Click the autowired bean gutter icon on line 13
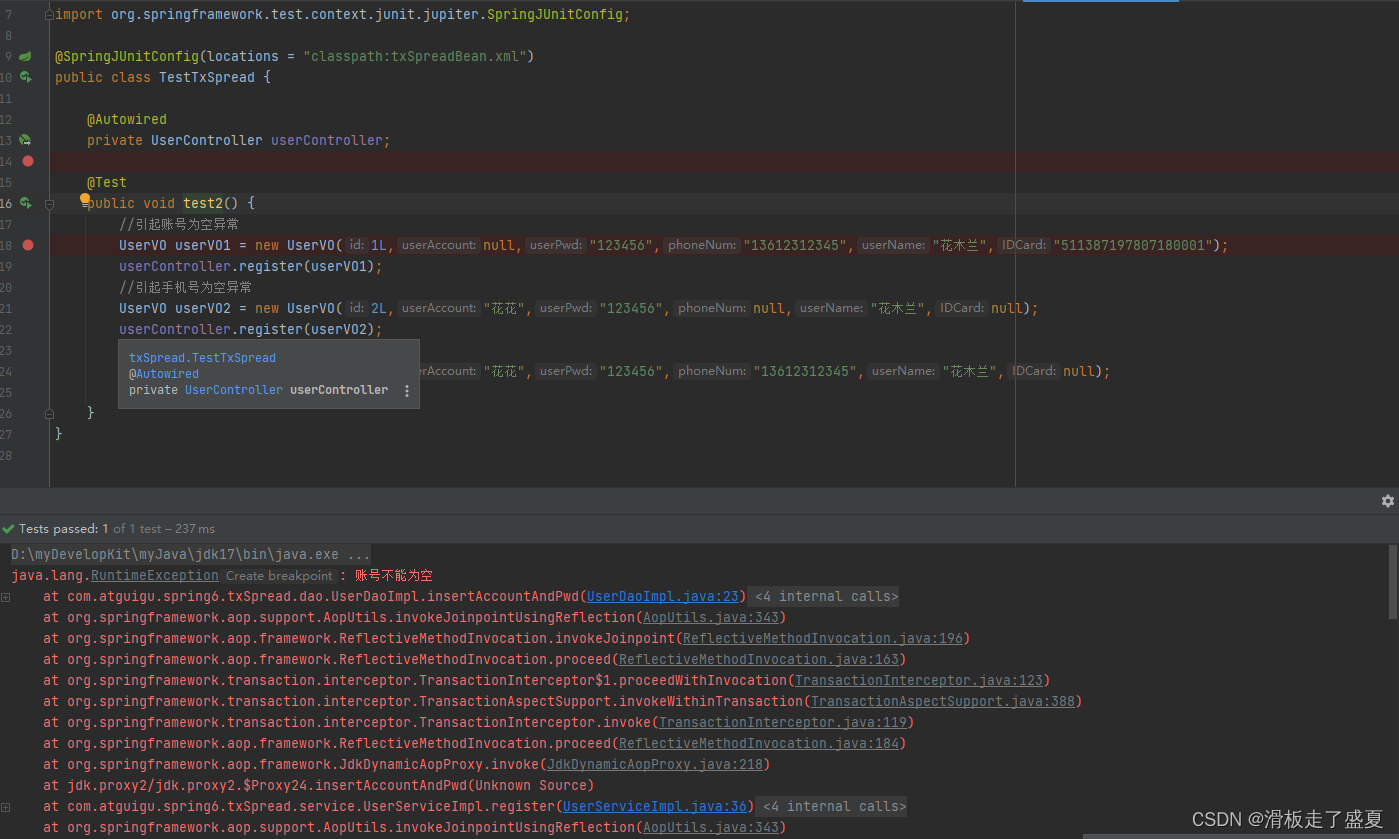This screenshot has width=1399, height=839. (x=26, y=140)
